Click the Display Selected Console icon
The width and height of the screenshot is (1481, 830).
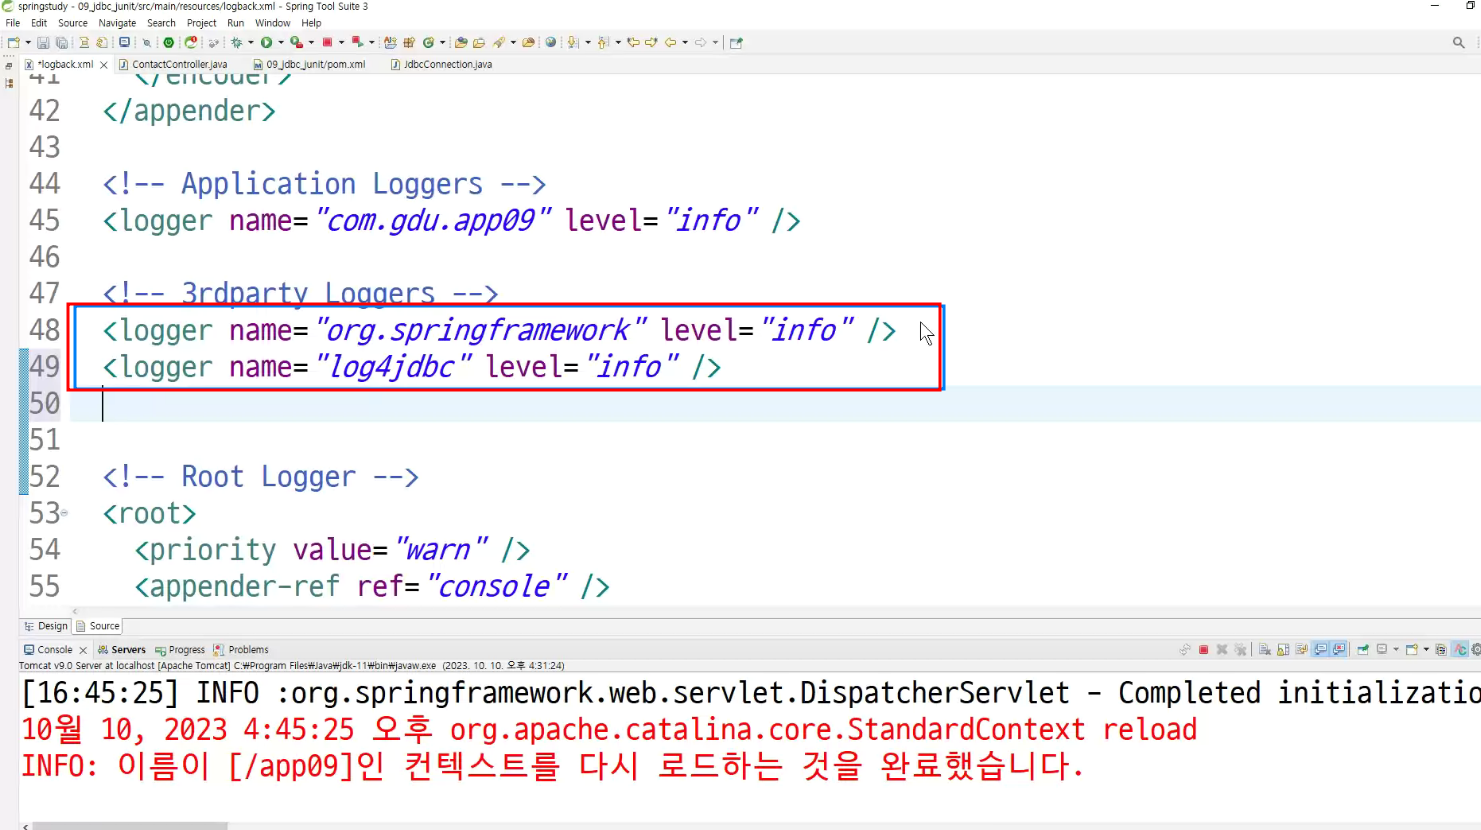(1382, 649)
